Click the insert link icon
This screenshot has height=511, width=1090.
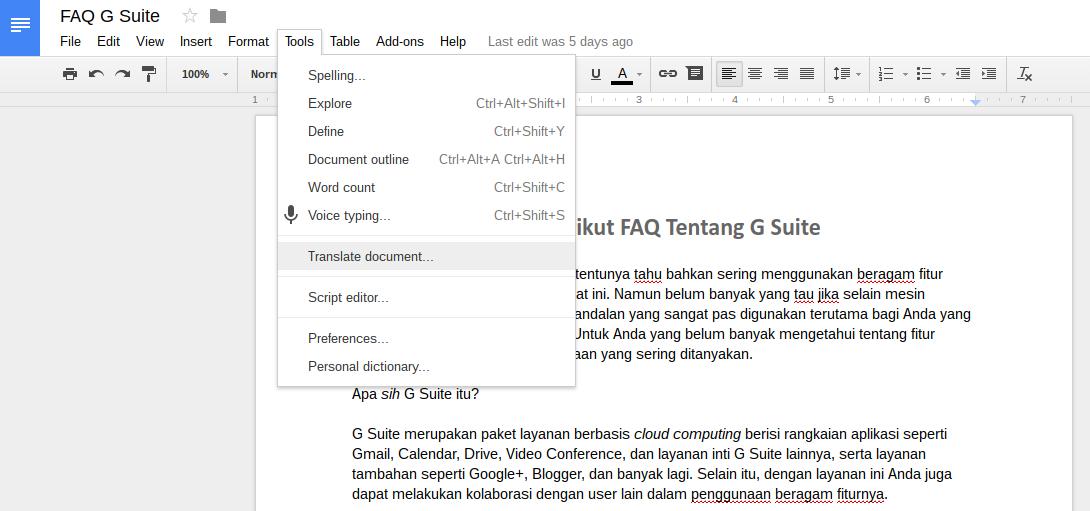coord(667,74)
